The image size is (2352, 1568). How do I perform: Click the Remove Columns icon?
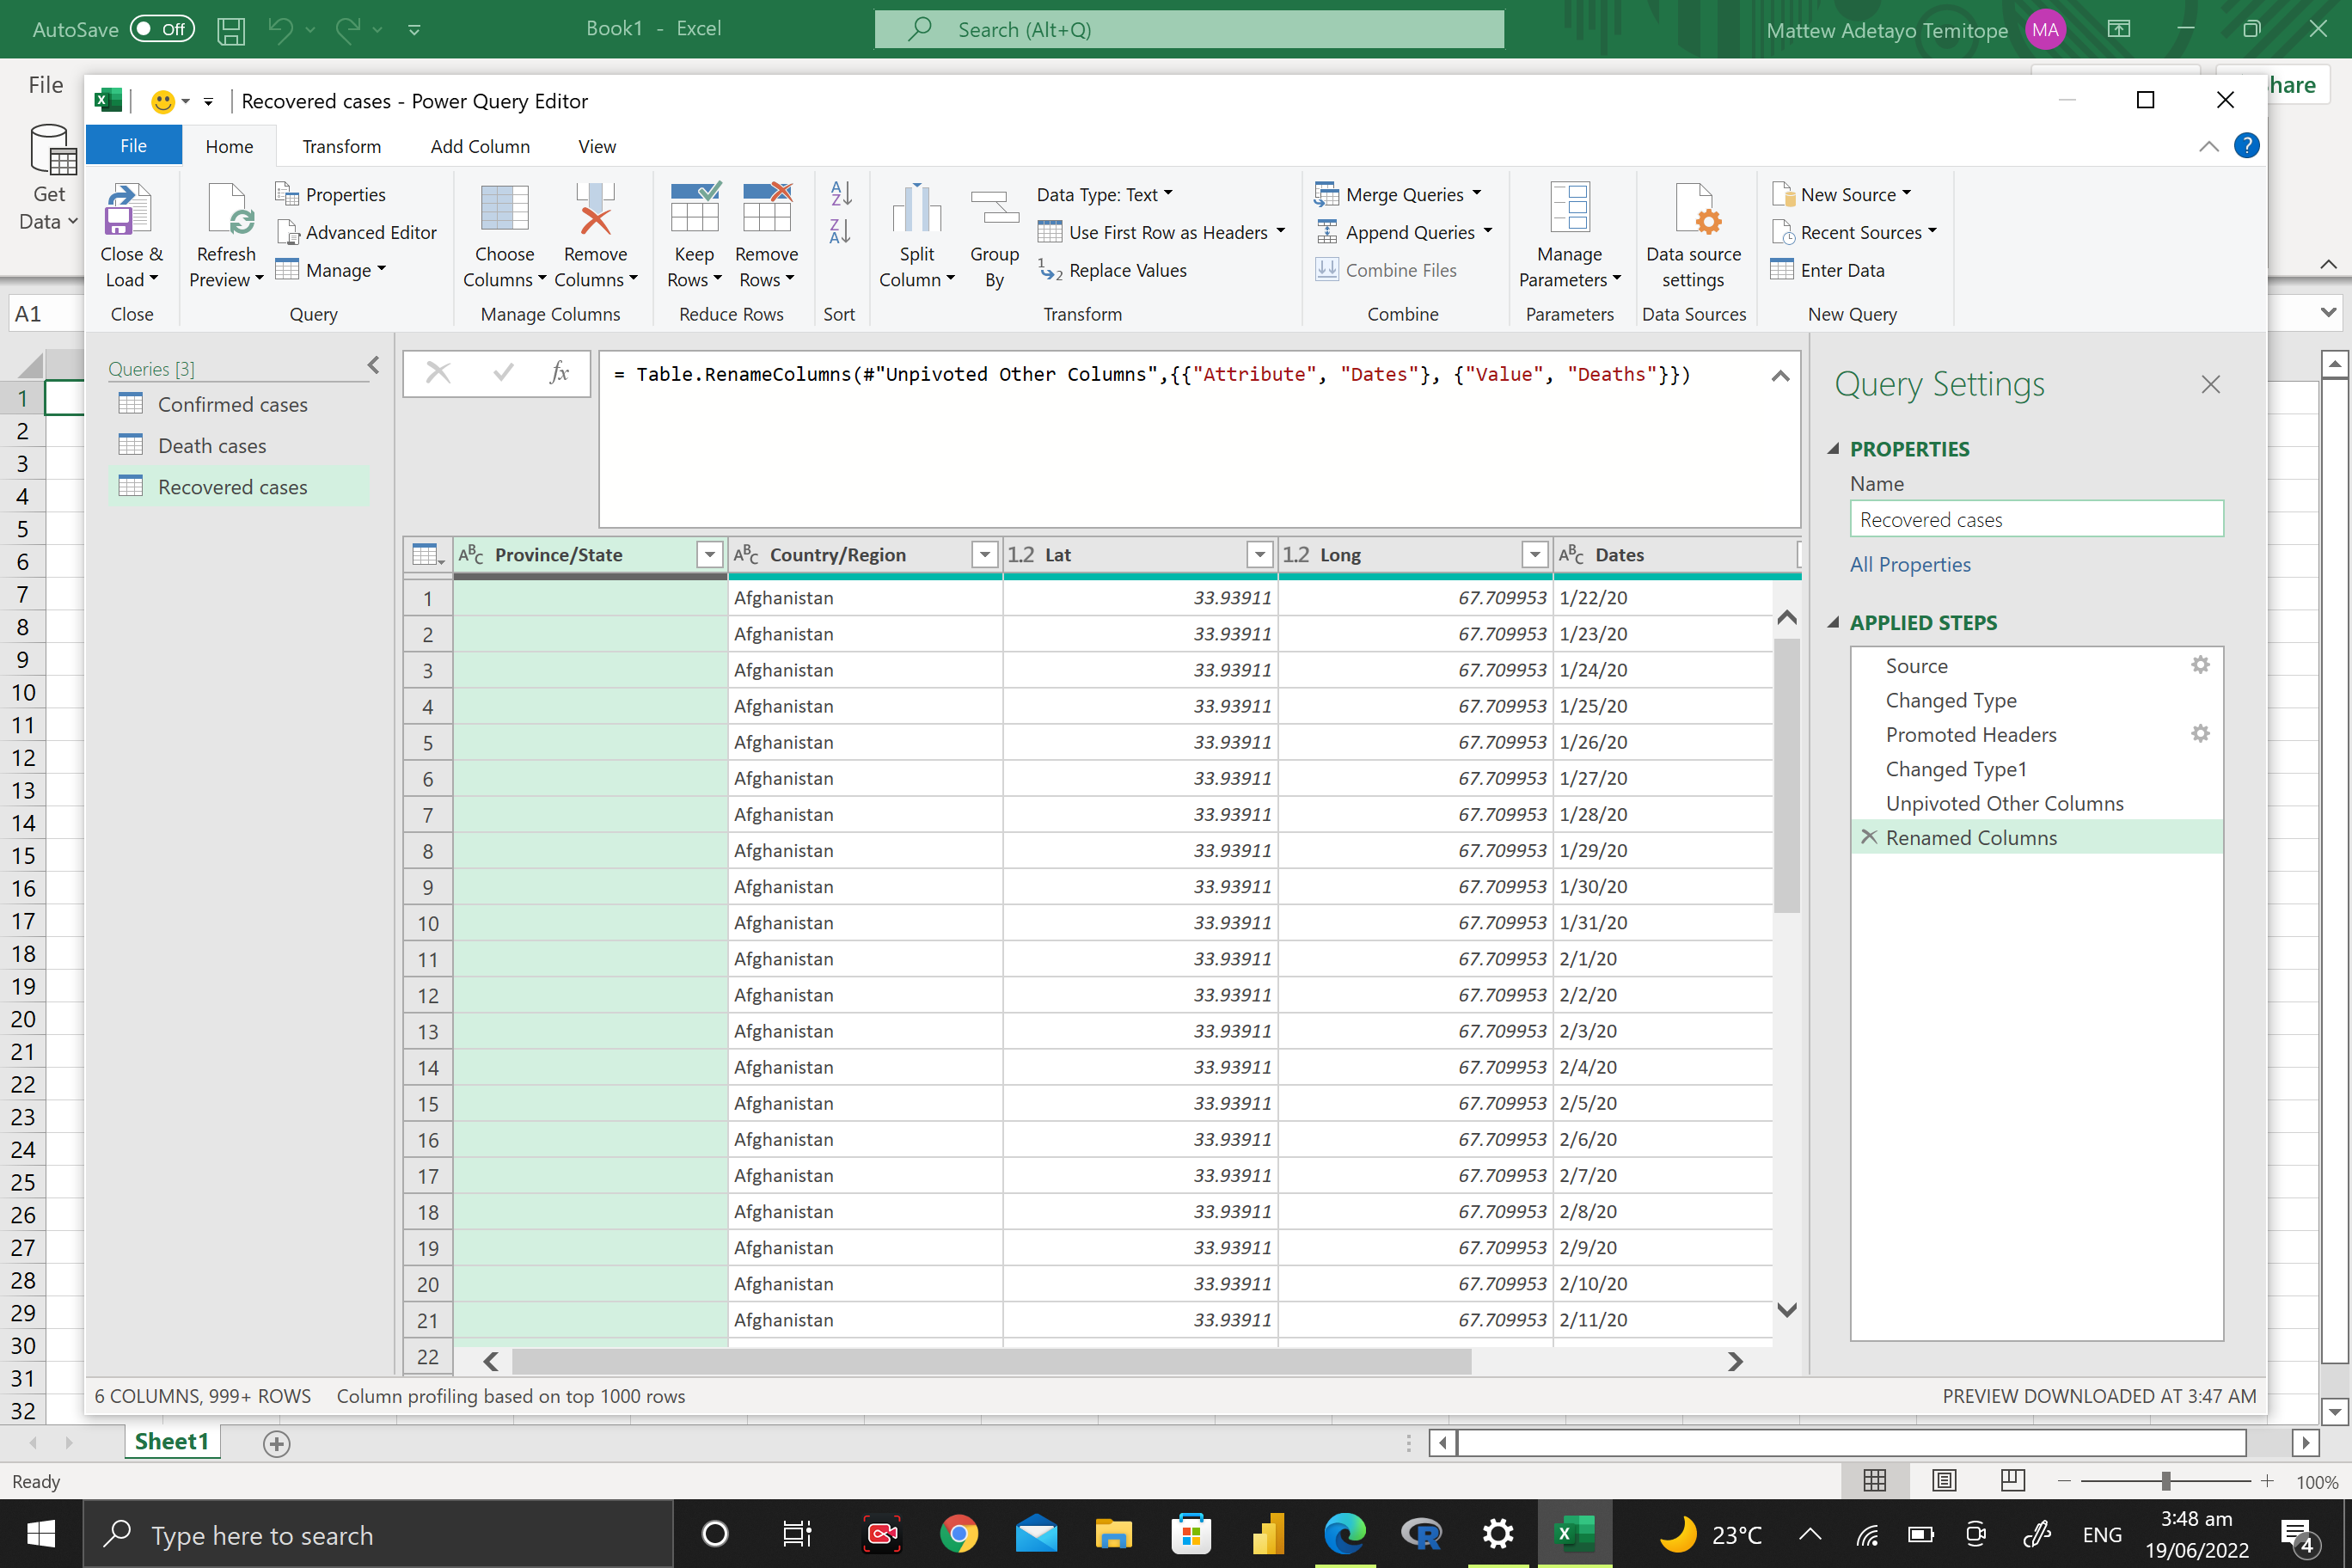595,211
